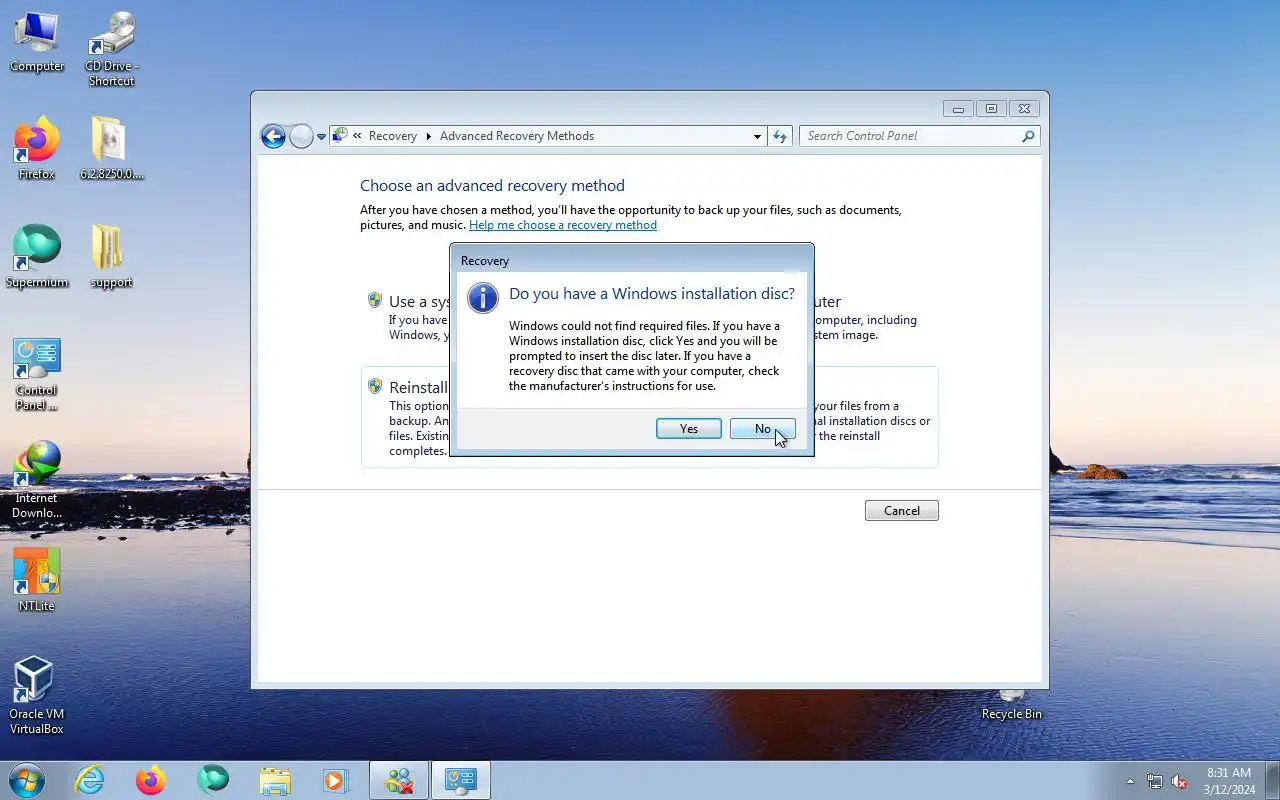Open Windows Media Player from taskbar
This screenshot has width=1280, height=800.
tap(334, 780)
